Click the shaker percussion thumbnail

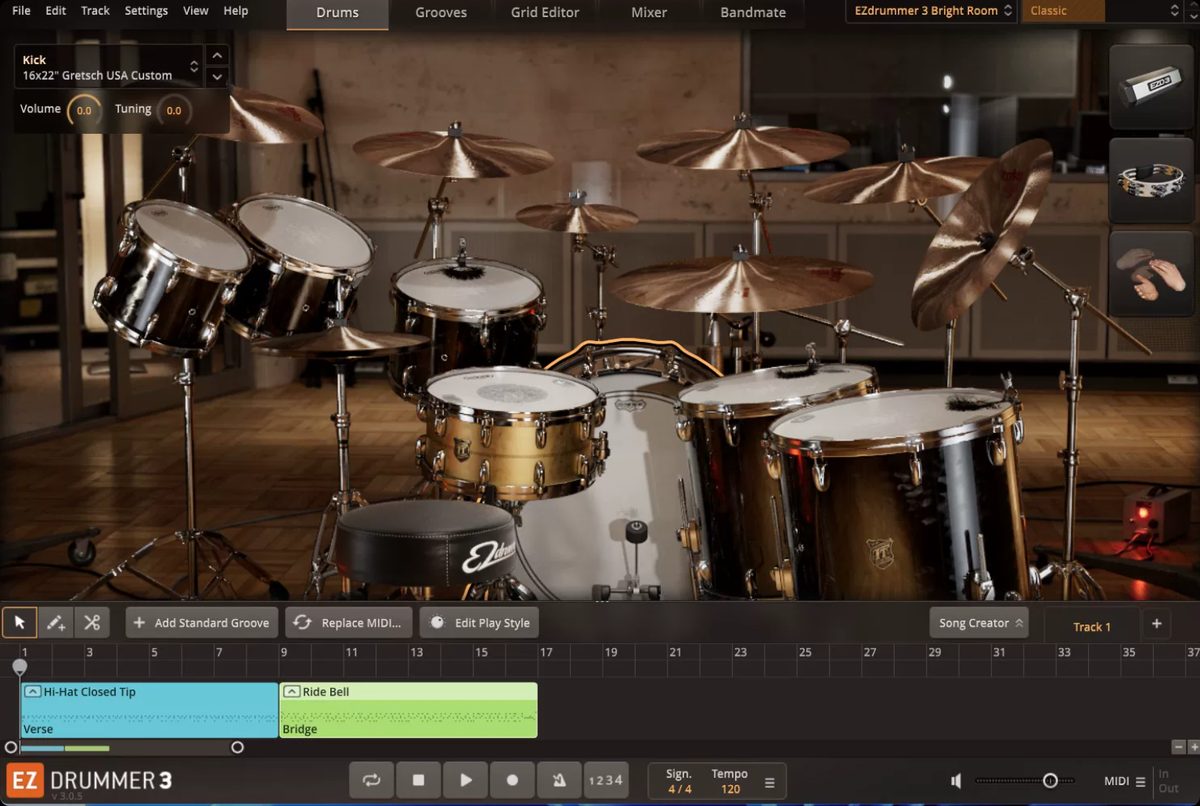(1151, 87)
